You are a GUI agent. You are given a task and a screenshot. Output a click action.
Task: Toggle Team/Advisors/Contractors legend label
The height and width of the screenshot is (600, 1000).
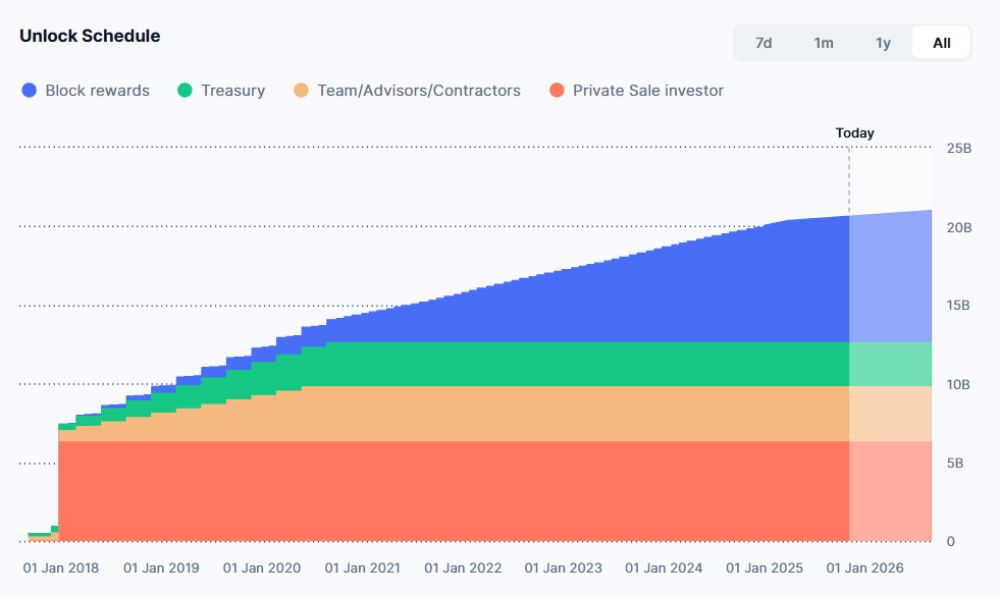419,91
